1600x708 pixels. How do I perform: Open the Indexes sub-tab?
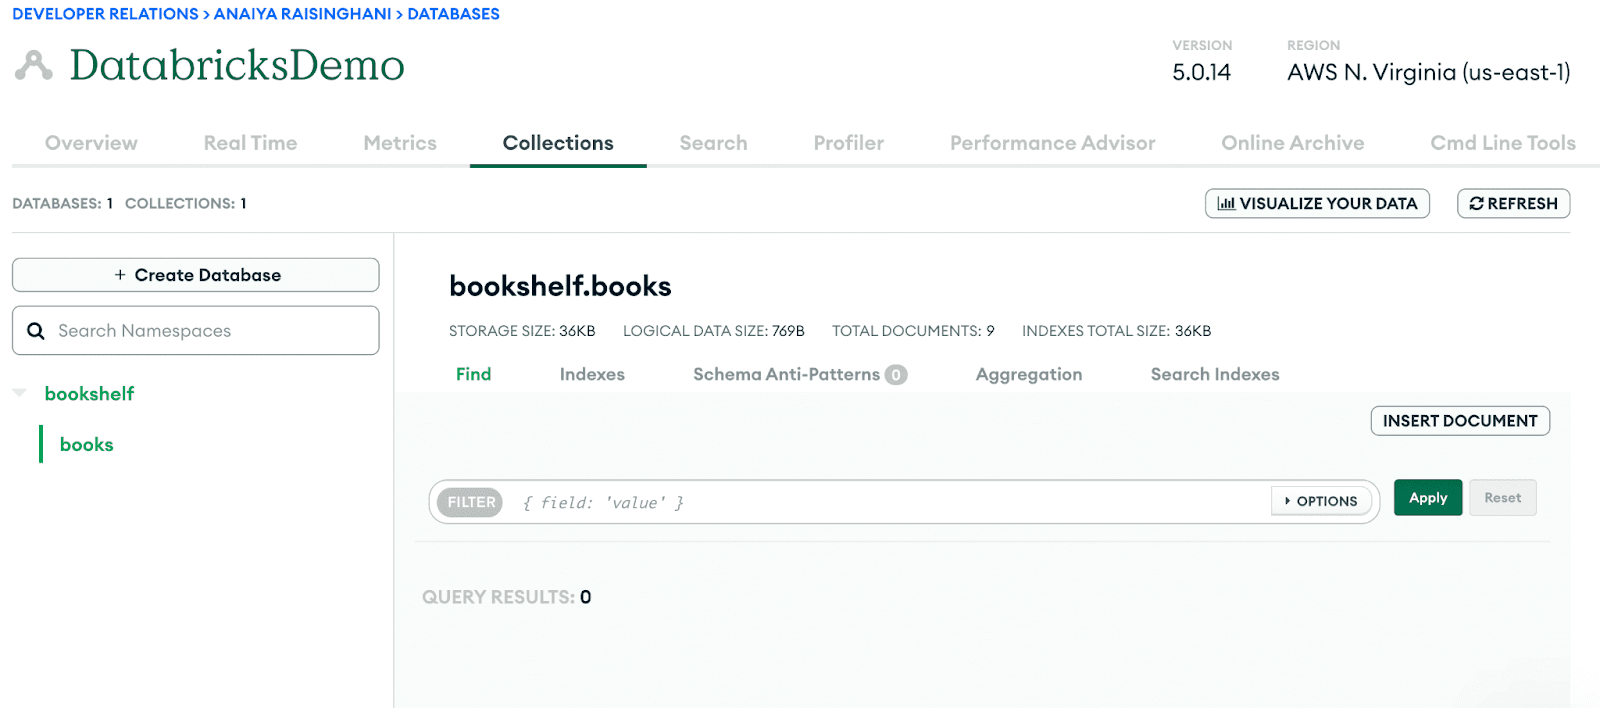click(x=592, y=374)
